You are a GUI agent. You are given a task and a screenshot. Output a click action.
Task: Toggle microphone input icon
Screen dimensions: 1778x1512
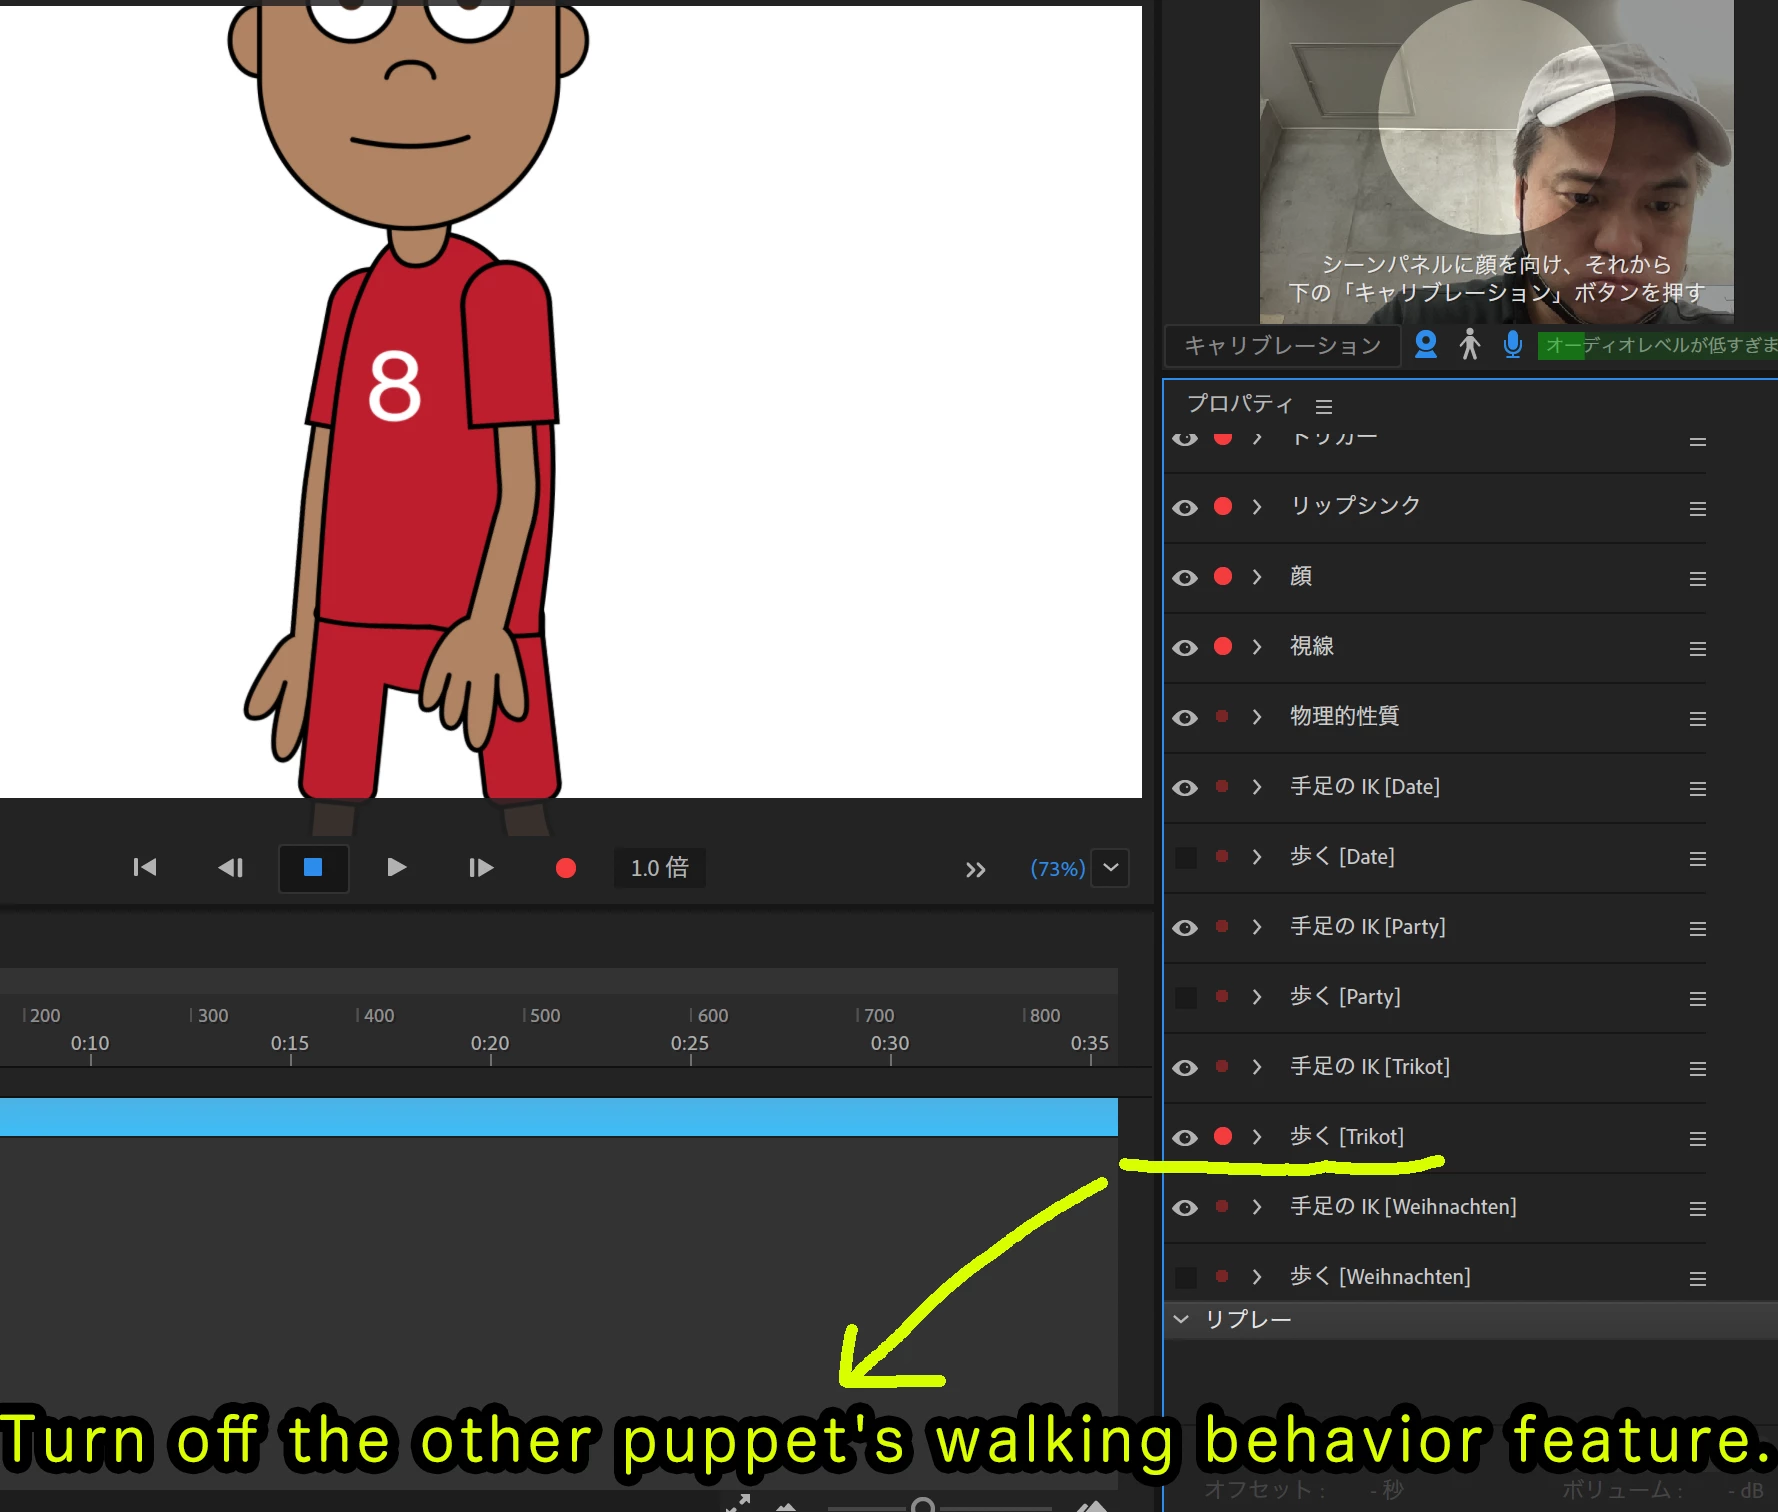coord(1513,345)
